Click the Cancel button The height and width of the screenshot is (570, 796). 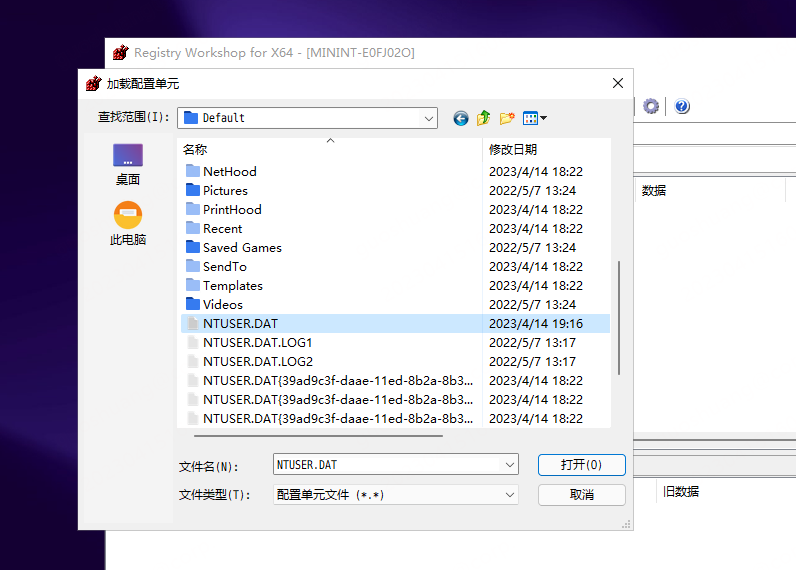(x=581, y=495)
